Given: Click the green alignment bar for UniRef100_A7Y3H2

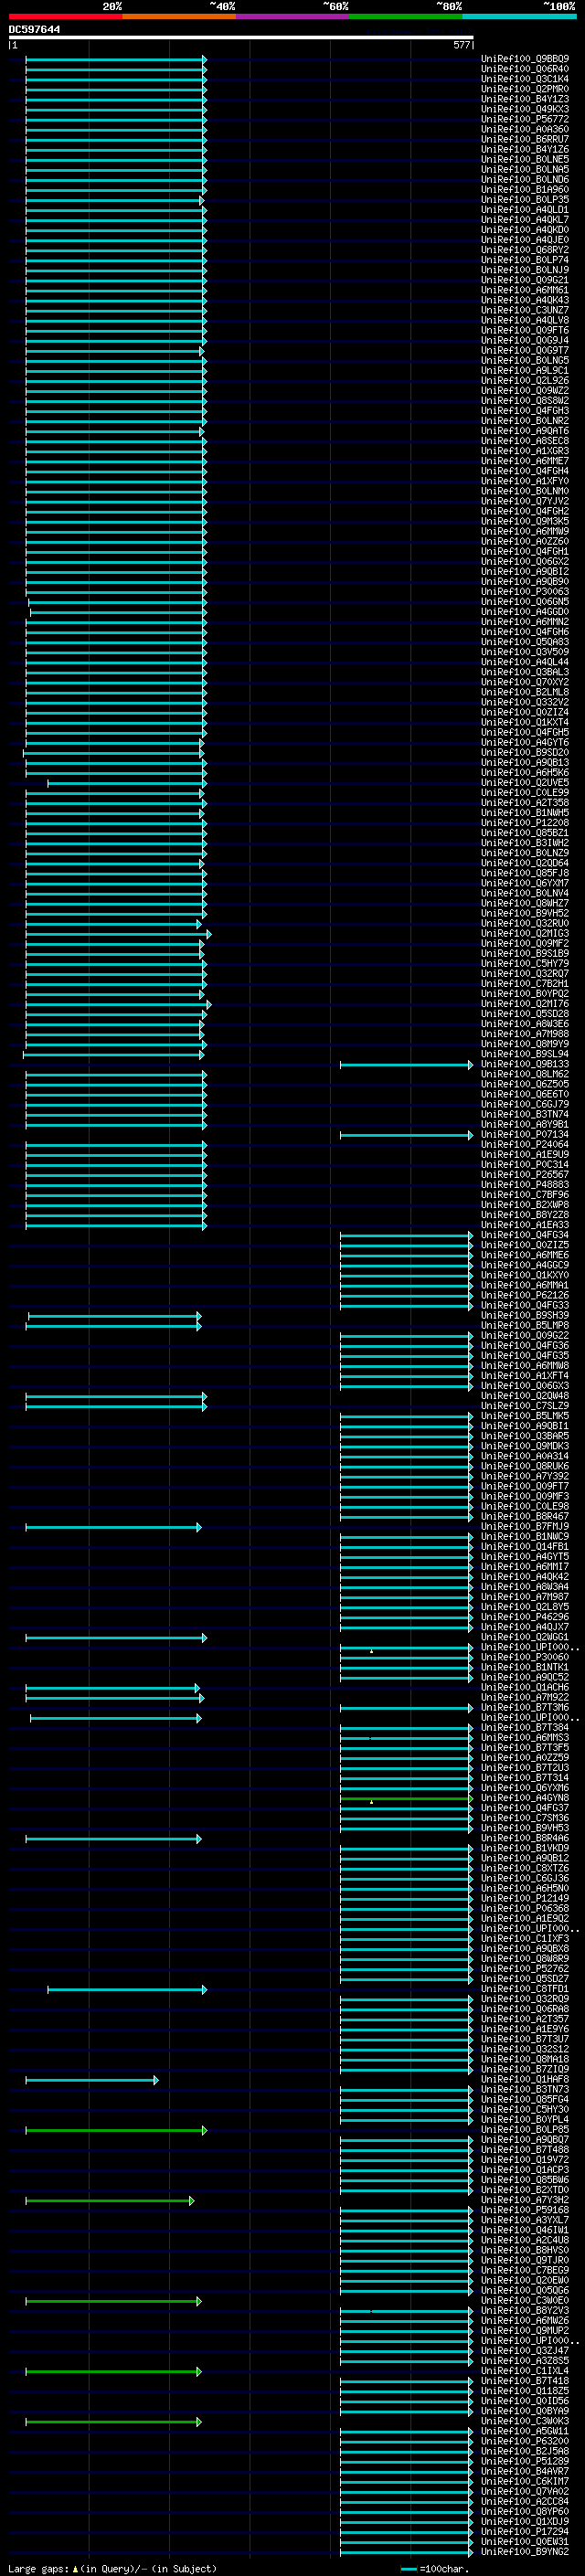Looking at the screenshot, I should (110, 2201).
